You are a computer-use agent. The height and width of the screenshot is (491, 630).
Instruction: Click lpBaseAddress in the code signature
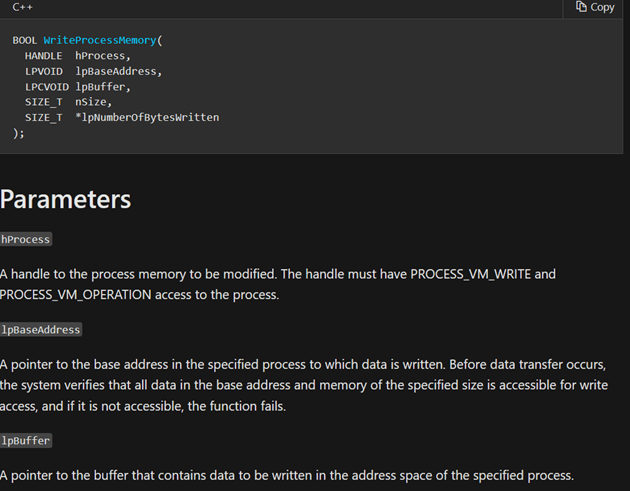(x=118, y=72)
